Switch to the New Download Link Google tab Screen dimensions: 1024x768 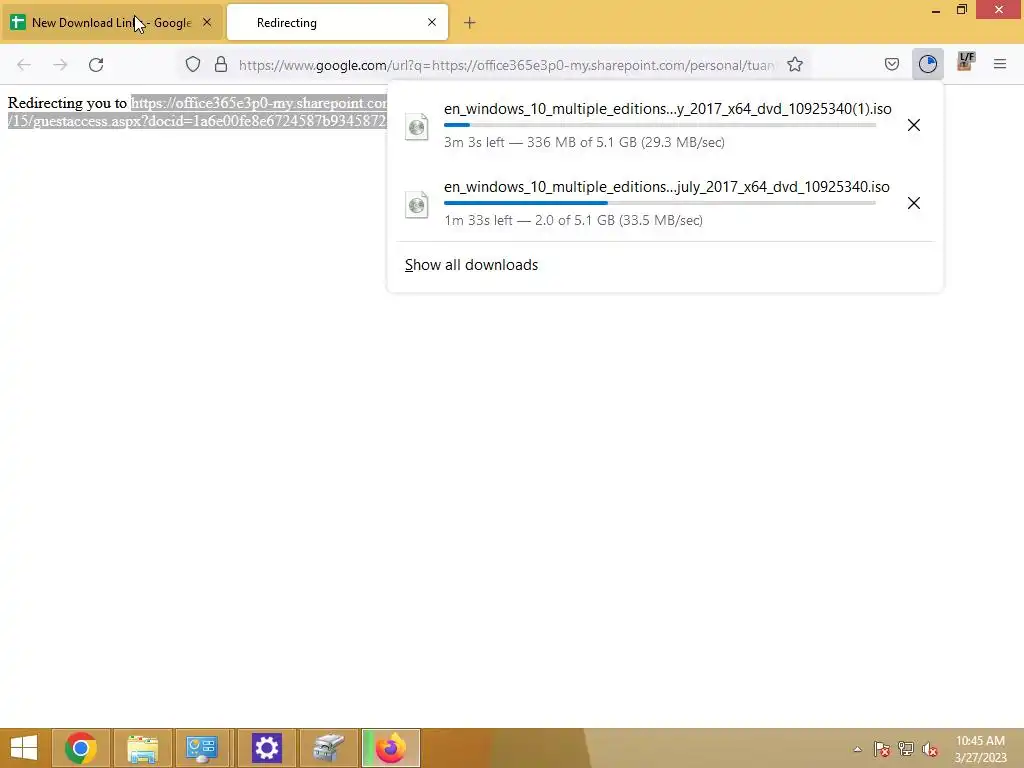(x=111, y=22)
